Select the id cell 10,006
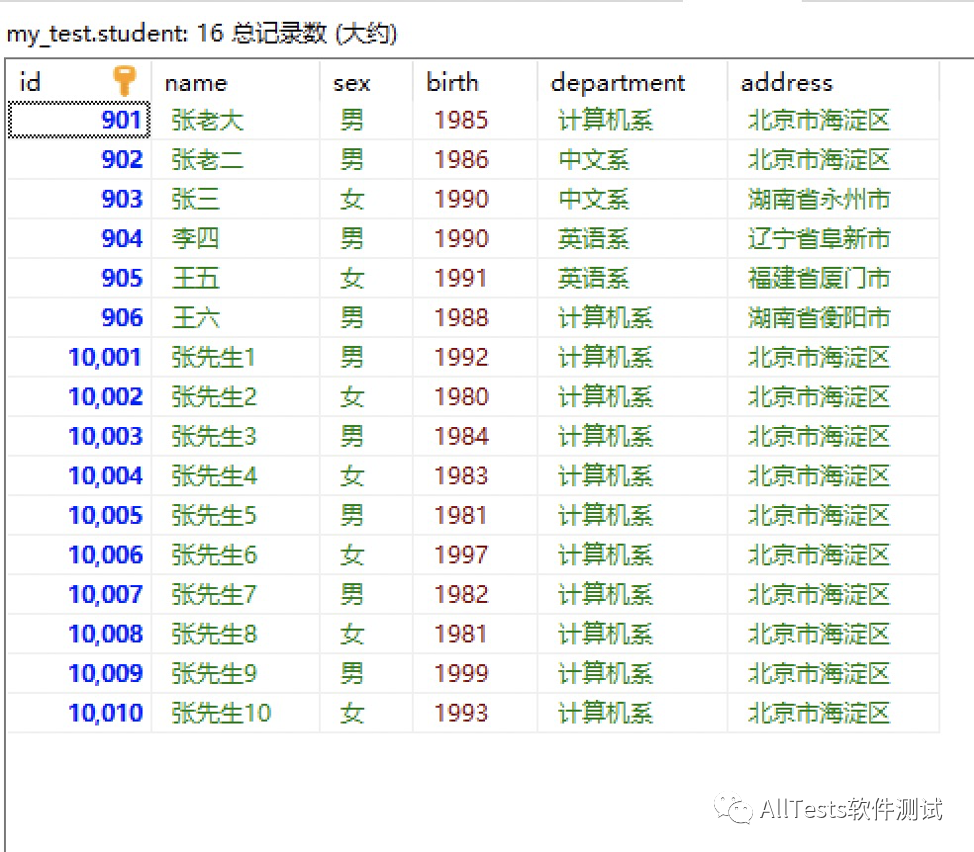The image size is (974, 852). tap(79, 555)
